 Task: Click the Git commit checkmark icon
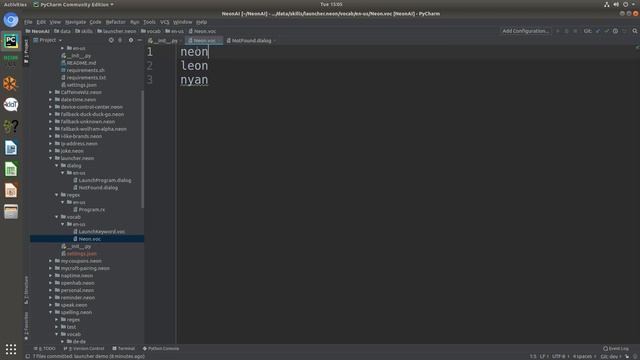607,31
